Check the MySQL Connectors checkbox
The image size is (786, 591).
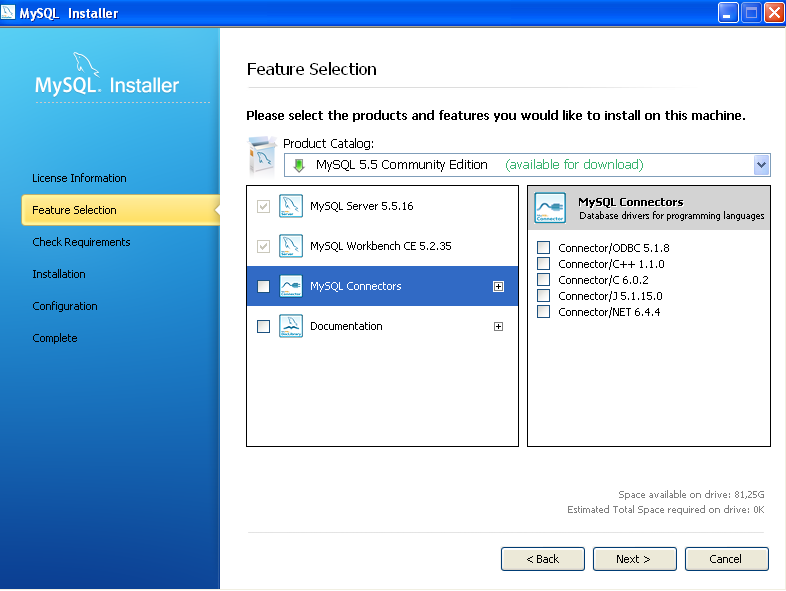pos(263,286)
